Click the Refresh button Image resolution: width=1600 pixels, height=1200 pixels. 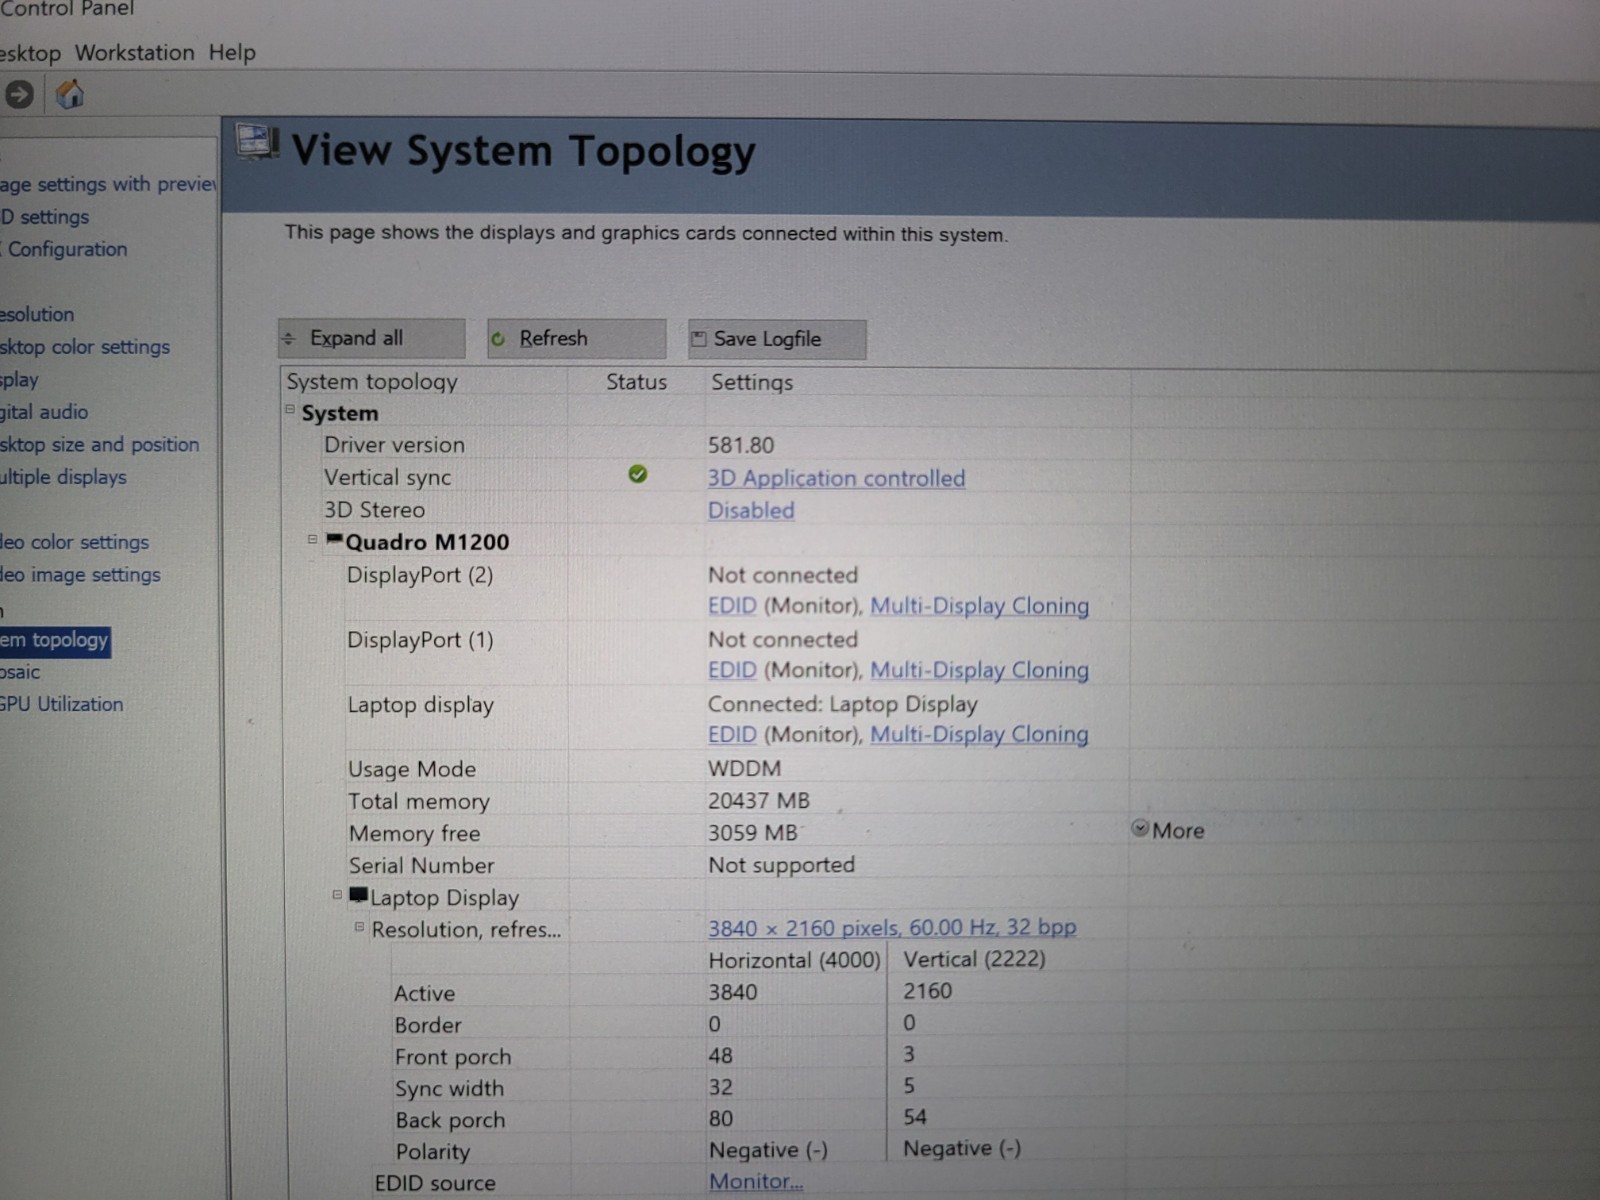[x=576, y=338]
